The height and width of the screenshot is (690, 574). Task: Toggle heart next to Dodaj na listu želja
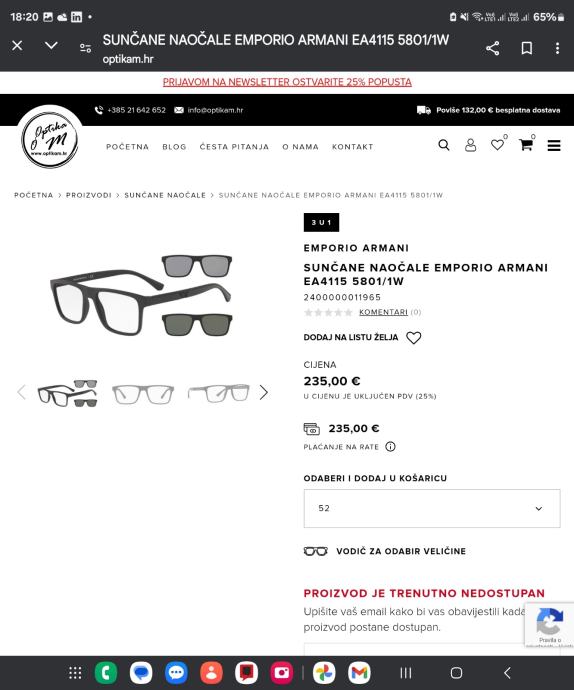[x=413, y=338]
